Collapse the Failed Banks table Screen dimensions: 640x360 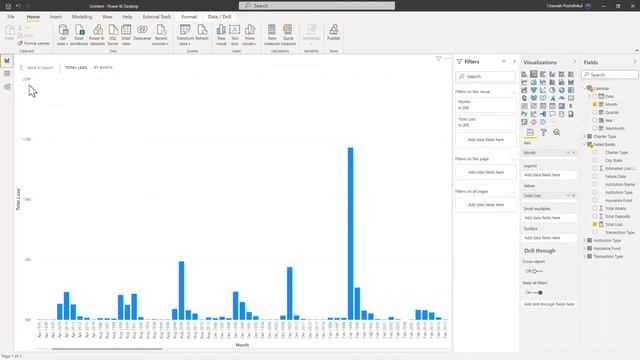tap(584, 144)
